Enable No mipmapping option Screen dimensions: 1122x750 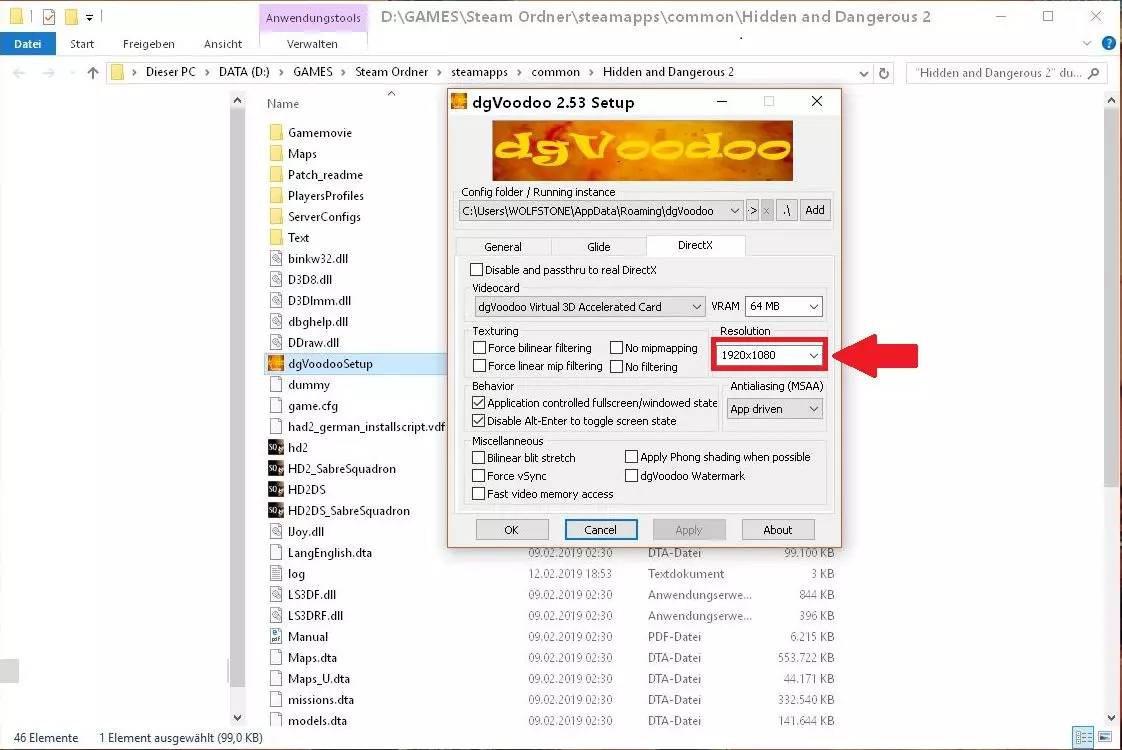[x=616, y=348]
